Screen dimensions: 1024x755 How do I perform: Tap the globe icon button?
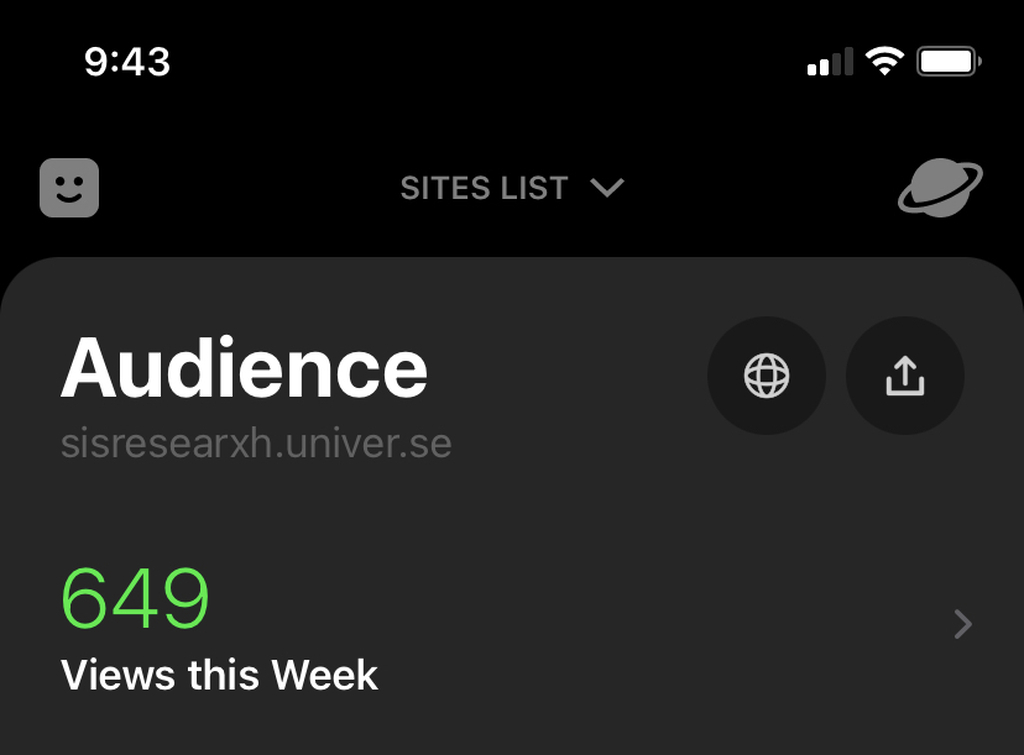766,376
